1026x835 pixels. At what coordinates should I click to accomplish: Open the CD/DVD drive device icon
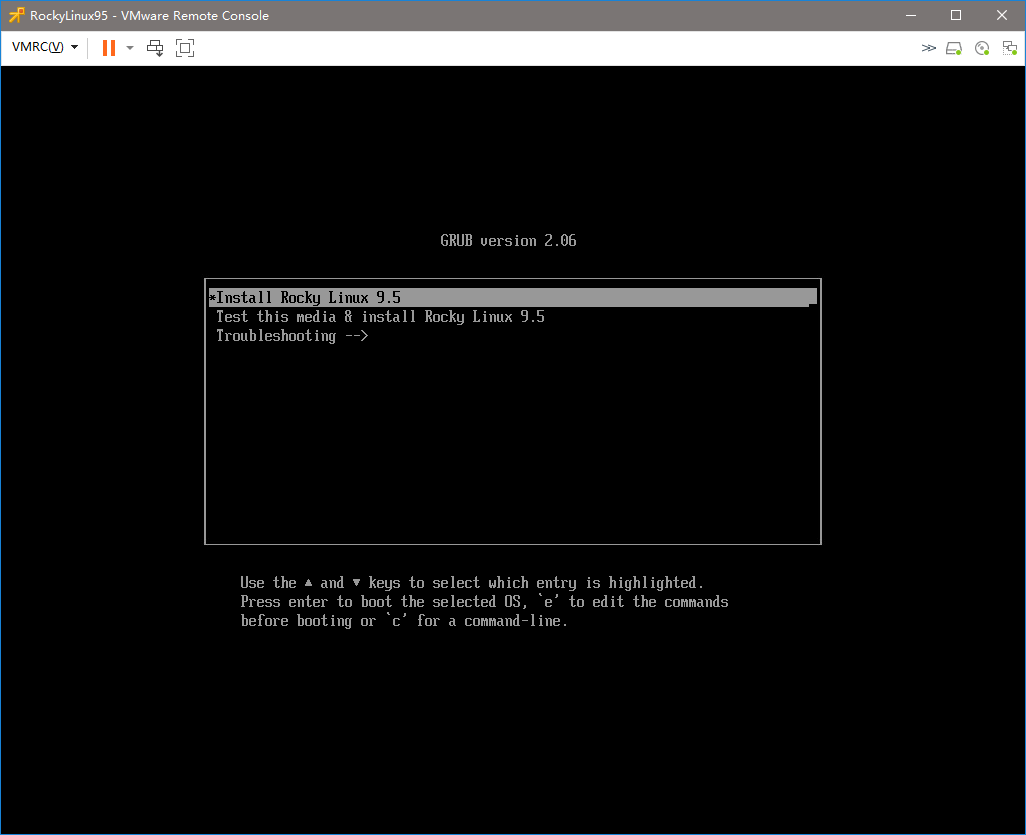tap(982, 48)
